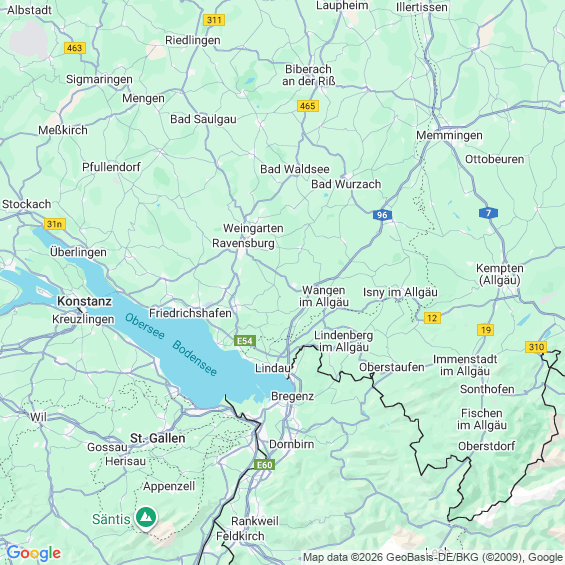This screenshot has height=565, width=565.
Task: Click the yellow 463 road sign
Action: pos(75,48)
